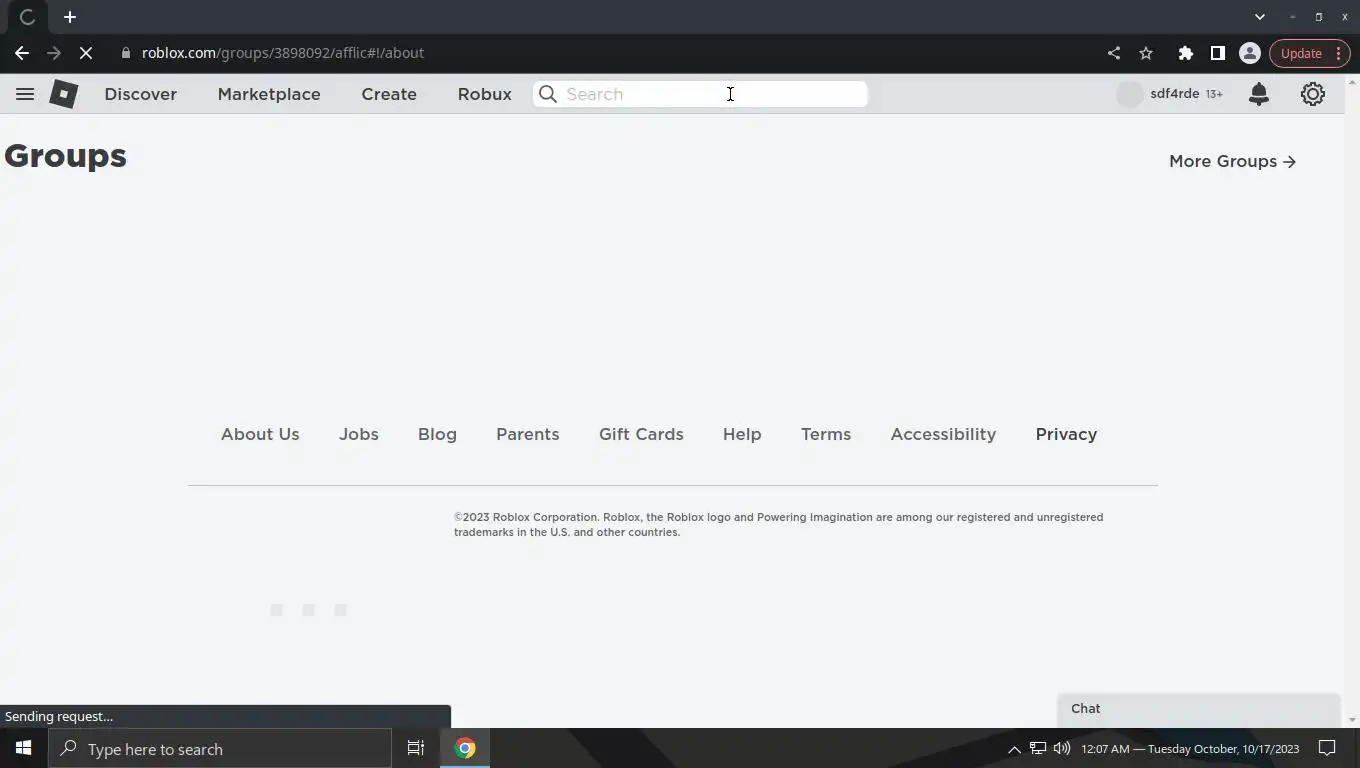Open the Windows notification center
Image resolution: width=1360 pixels, height=768 pixels.
tap(1327, 749)
